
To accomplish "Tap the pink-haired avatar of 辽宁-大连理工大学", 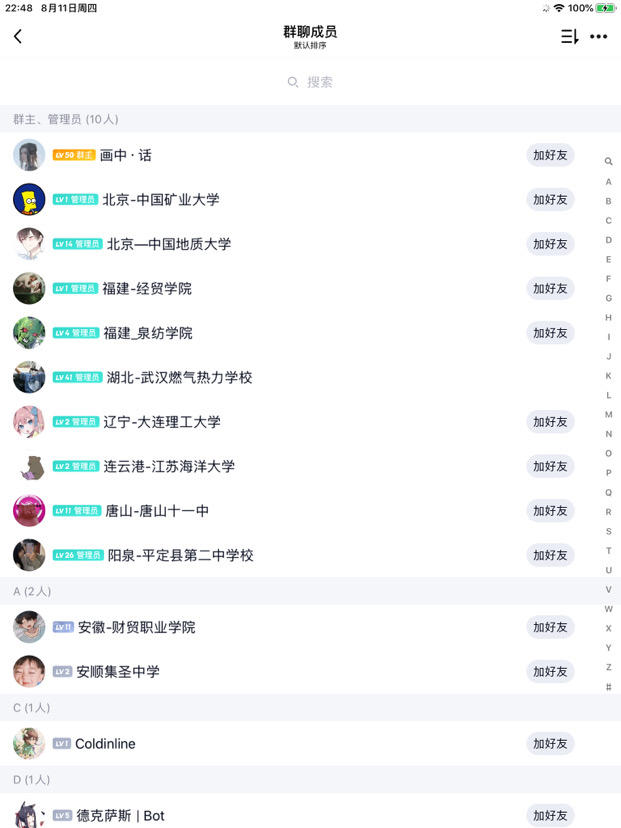I will click(x=29, y=421).
